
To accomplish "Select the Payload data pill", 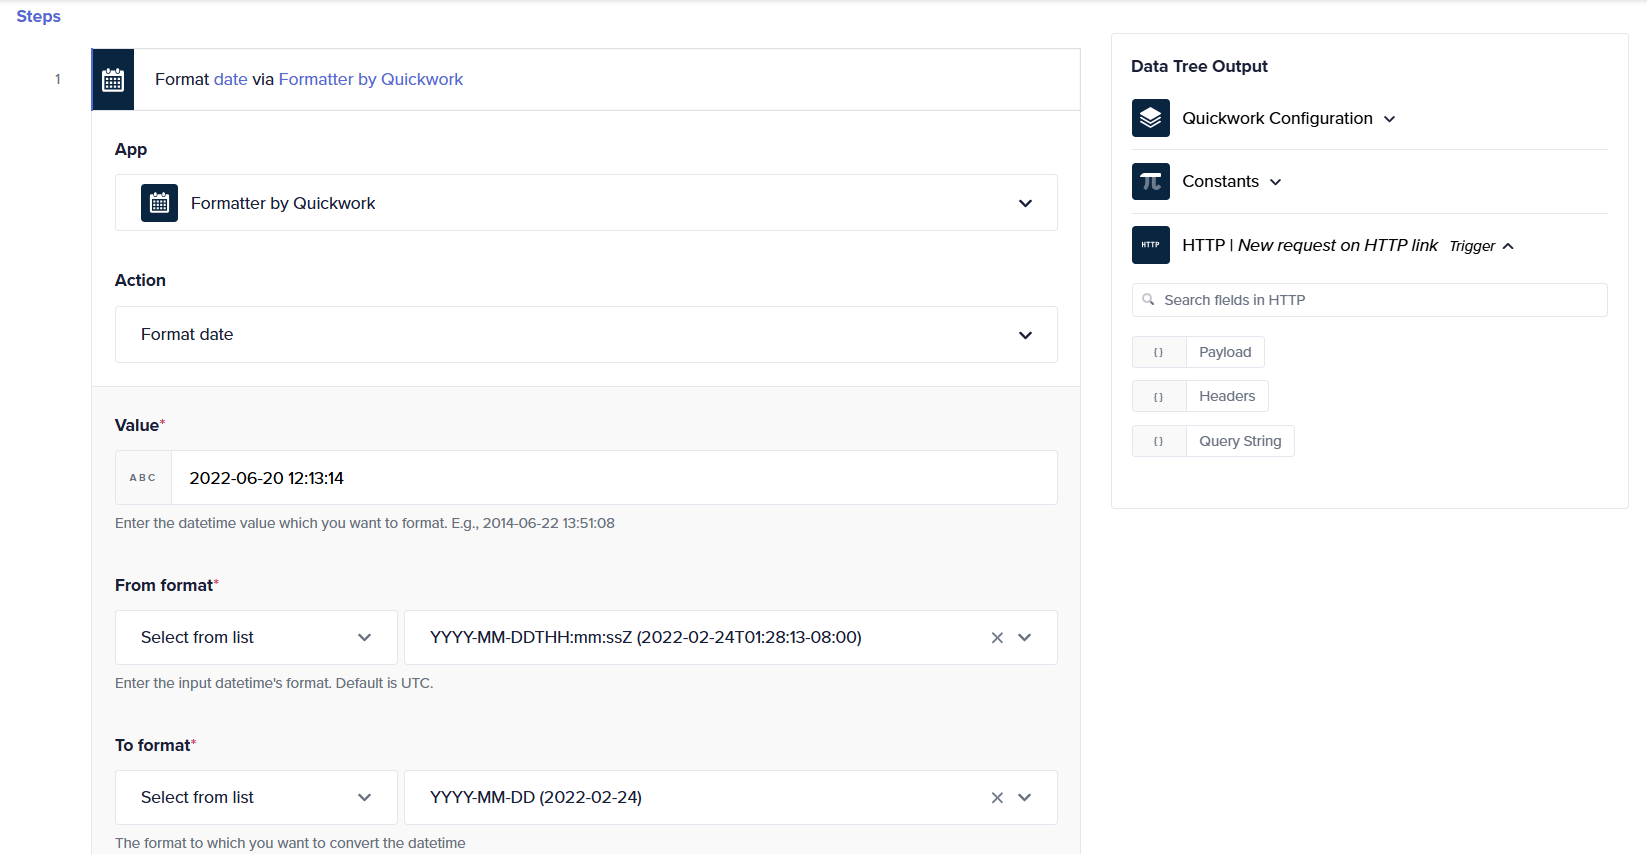I will [1225, 352].
